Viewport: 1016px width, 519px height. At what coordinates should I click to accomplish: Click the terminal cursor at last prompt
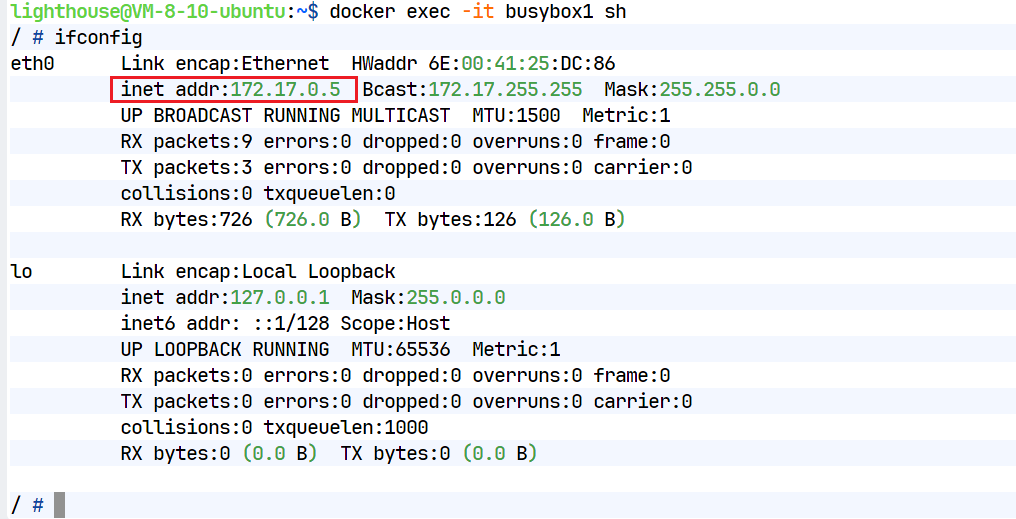coord(59,505)
